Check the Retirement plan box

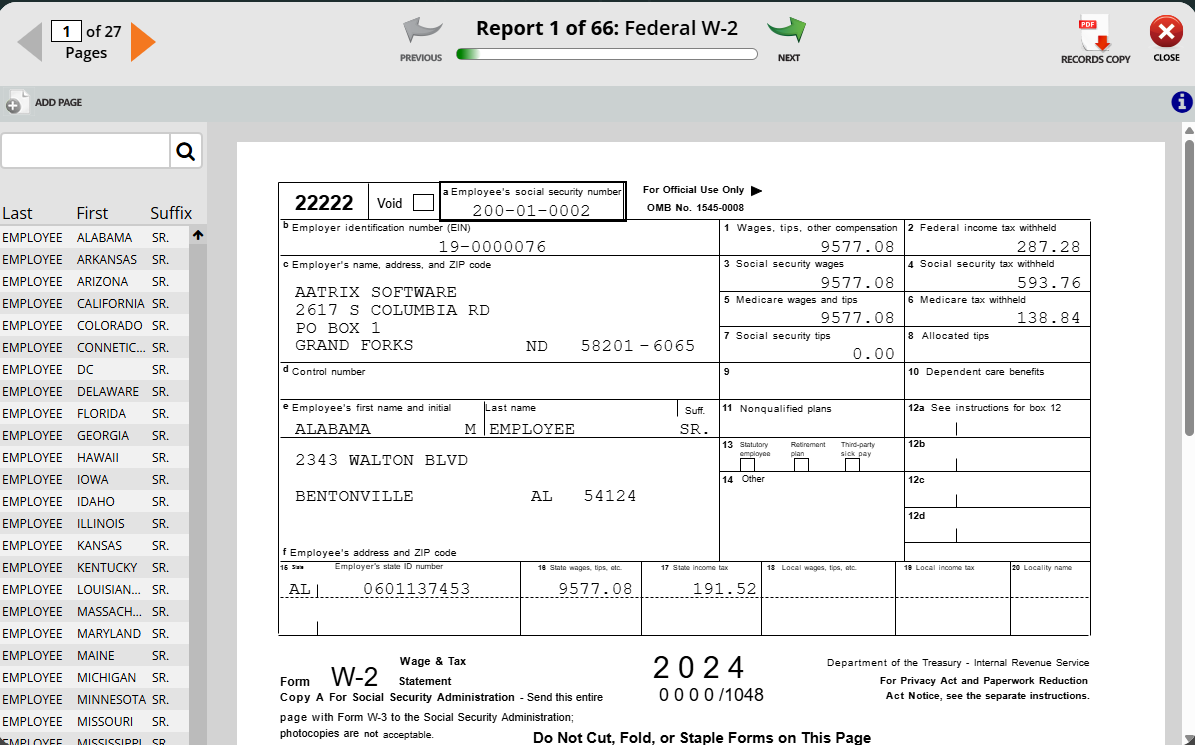coord(801,464)
